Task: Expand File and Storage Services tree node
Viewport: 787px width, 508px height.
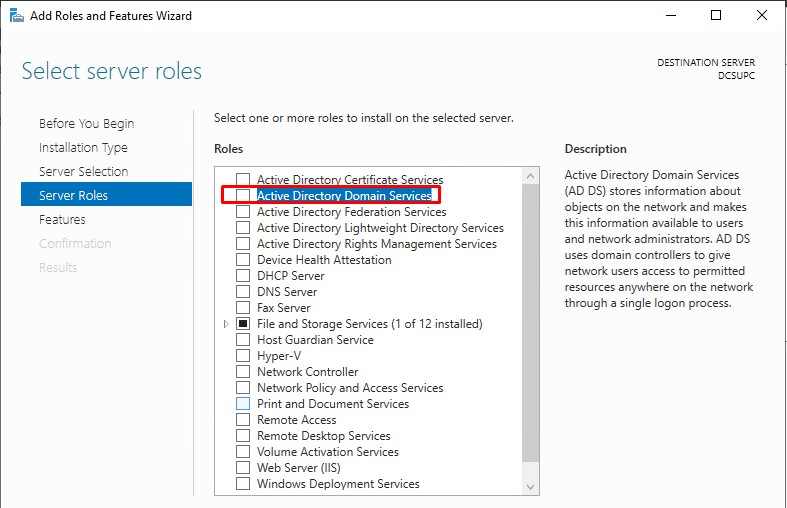Action: 226,324
